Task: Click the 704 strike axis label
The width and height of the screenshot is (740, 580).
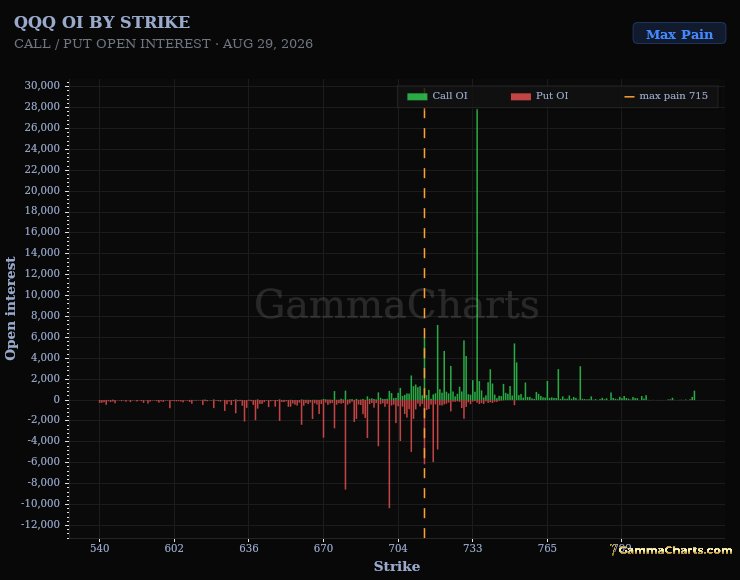Action: click(x=398, y=548)
